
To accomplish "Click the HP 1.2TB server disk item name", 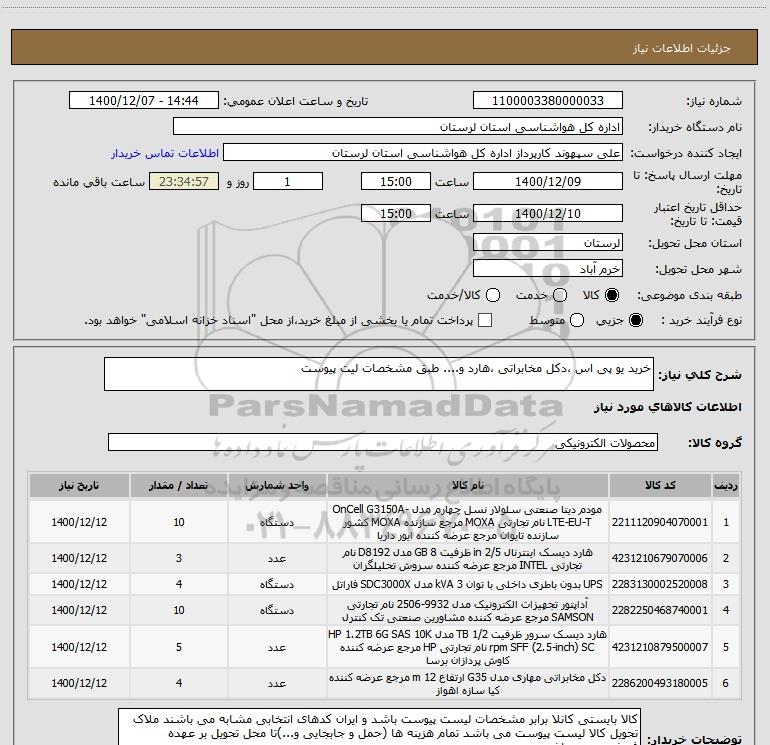I will coord(468,647).
